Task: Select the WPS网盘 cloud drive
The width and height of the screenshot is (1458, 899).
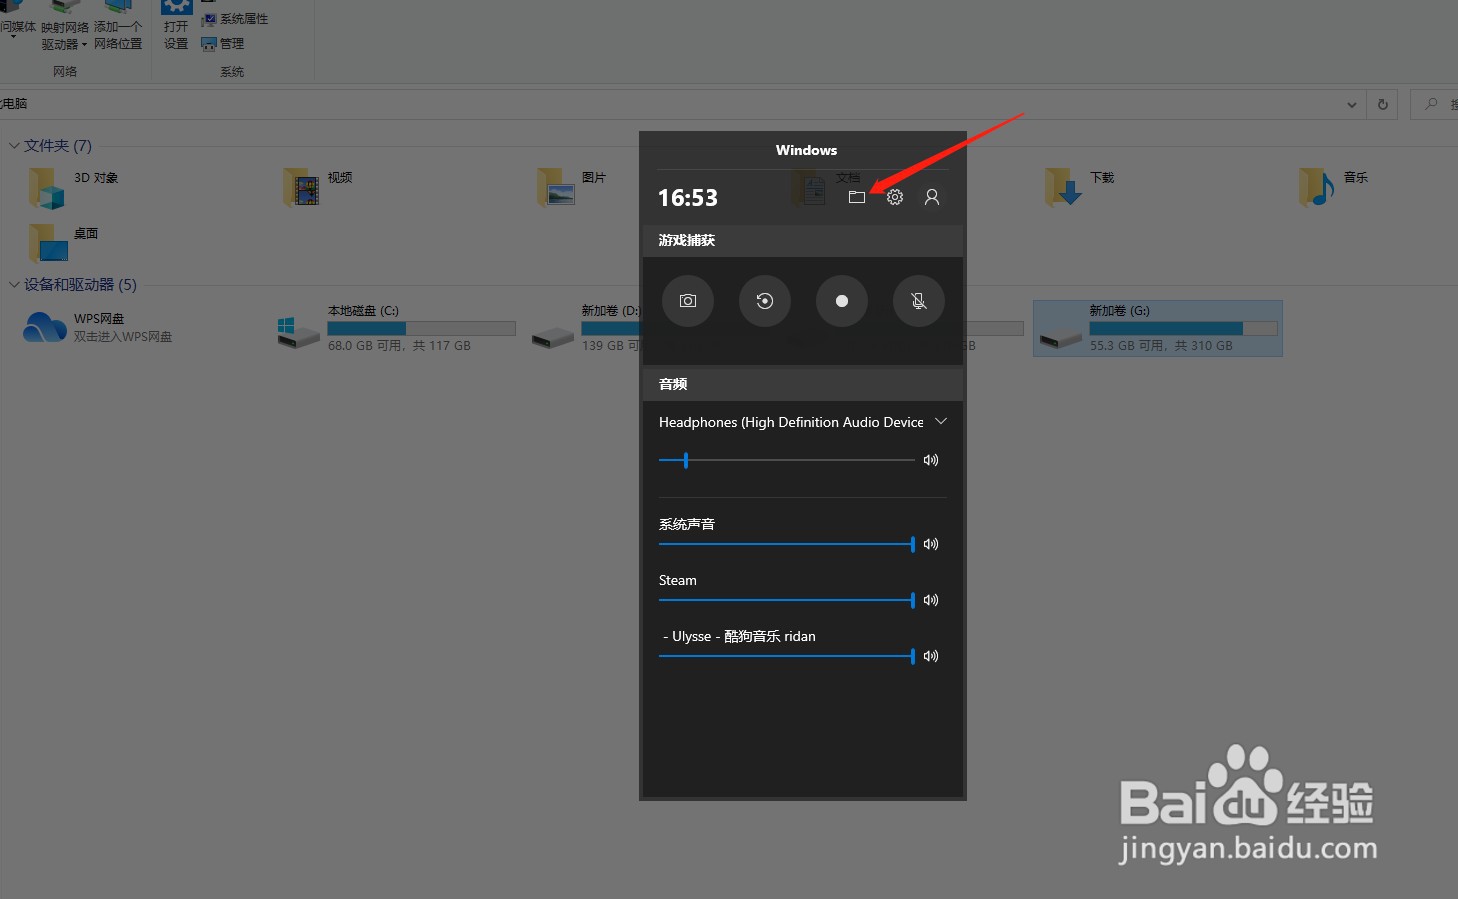Action: 98,328
